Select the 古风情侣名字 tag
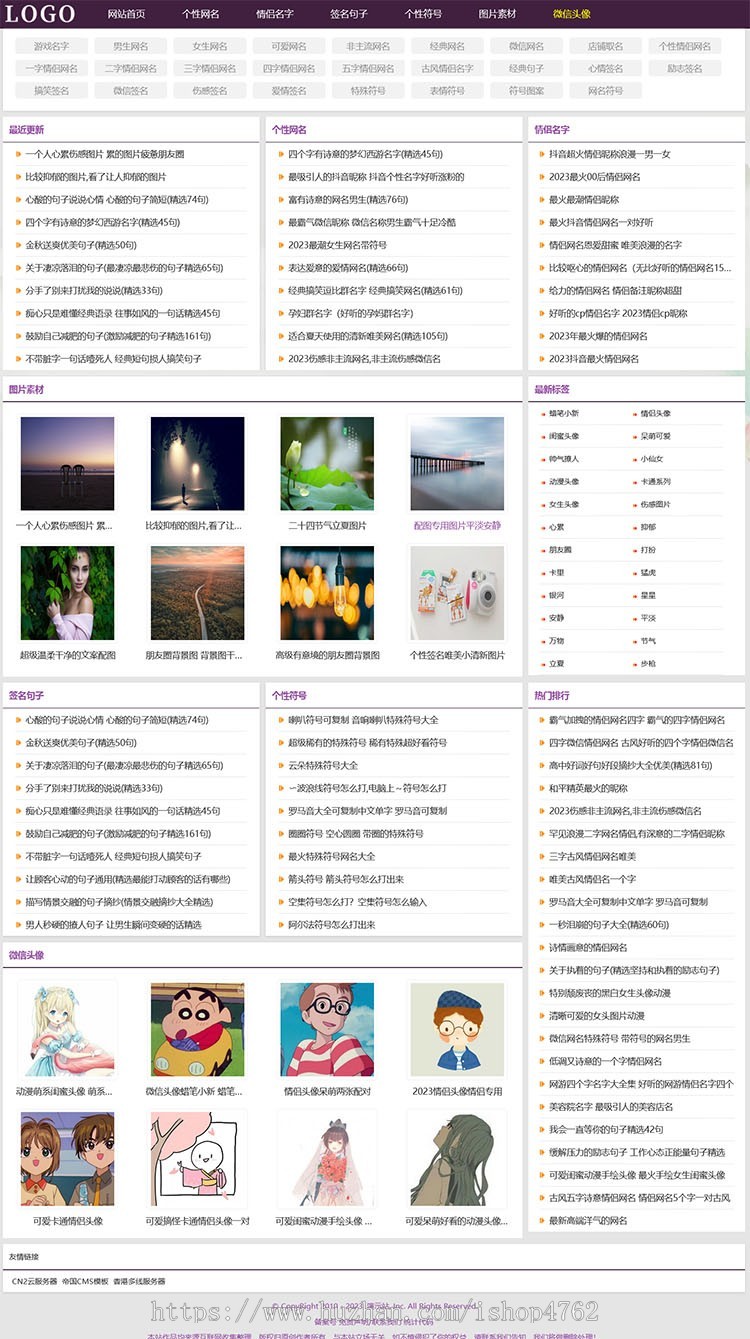The image size is (750, 1339). (447, 68)
